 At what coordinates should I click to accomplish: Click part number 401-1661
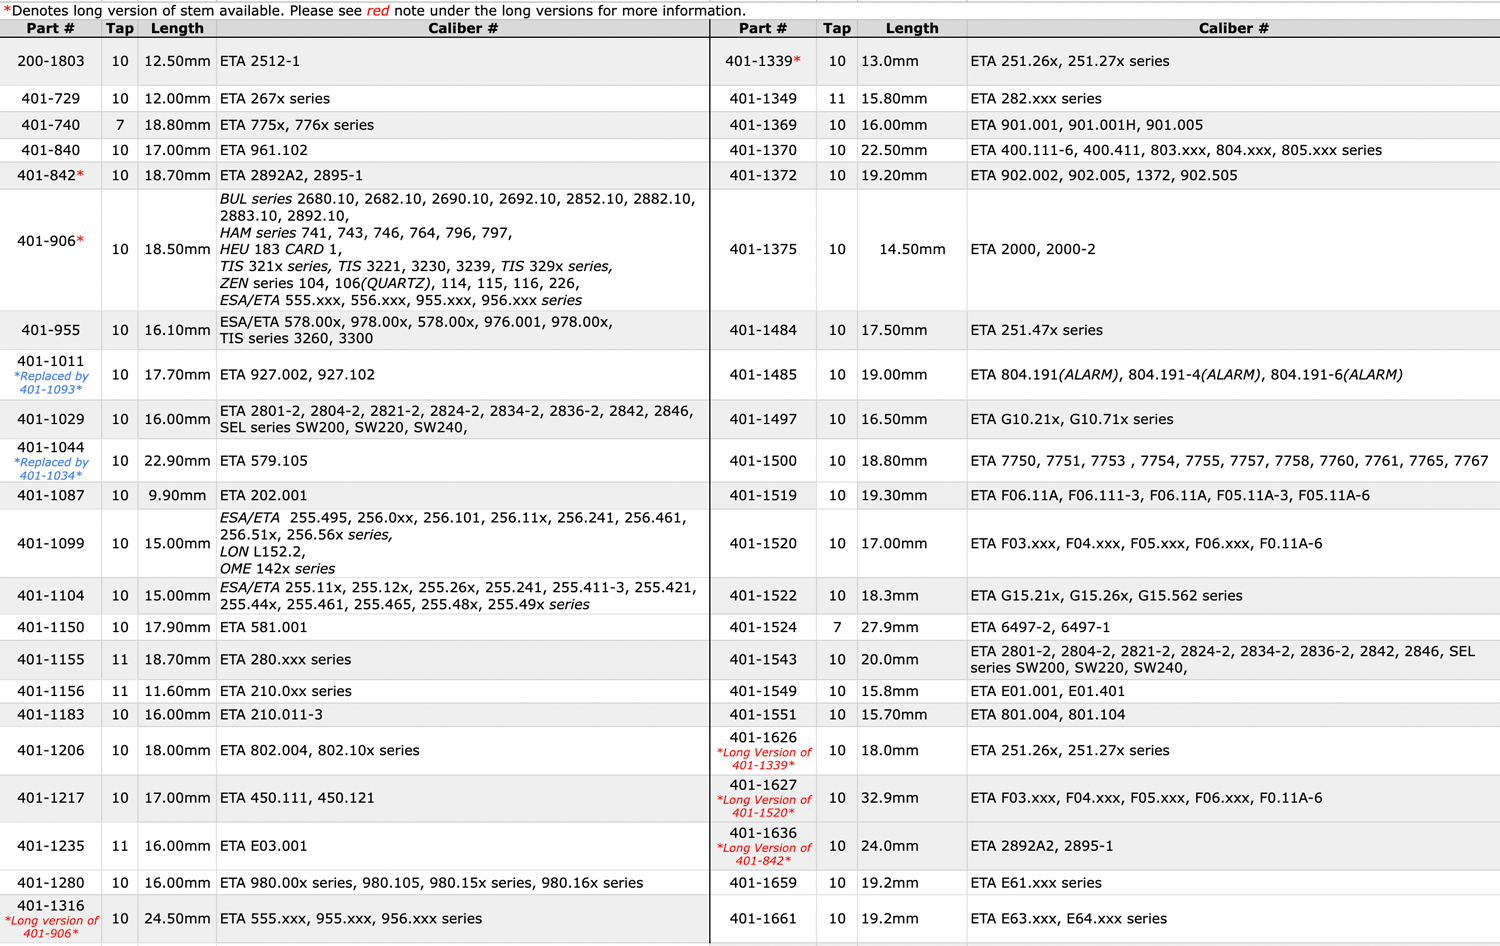coord(763,918)
